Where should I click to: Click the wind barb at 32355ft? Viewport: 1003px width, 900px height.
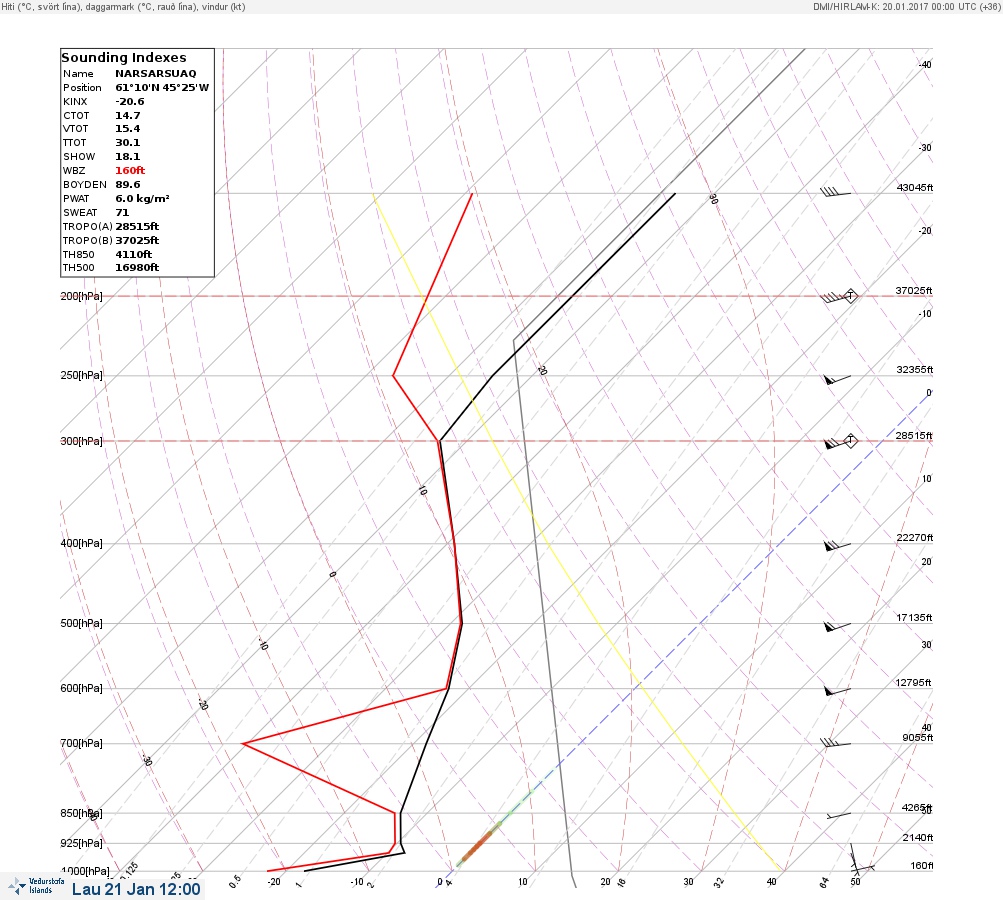(x=837, y=379)
